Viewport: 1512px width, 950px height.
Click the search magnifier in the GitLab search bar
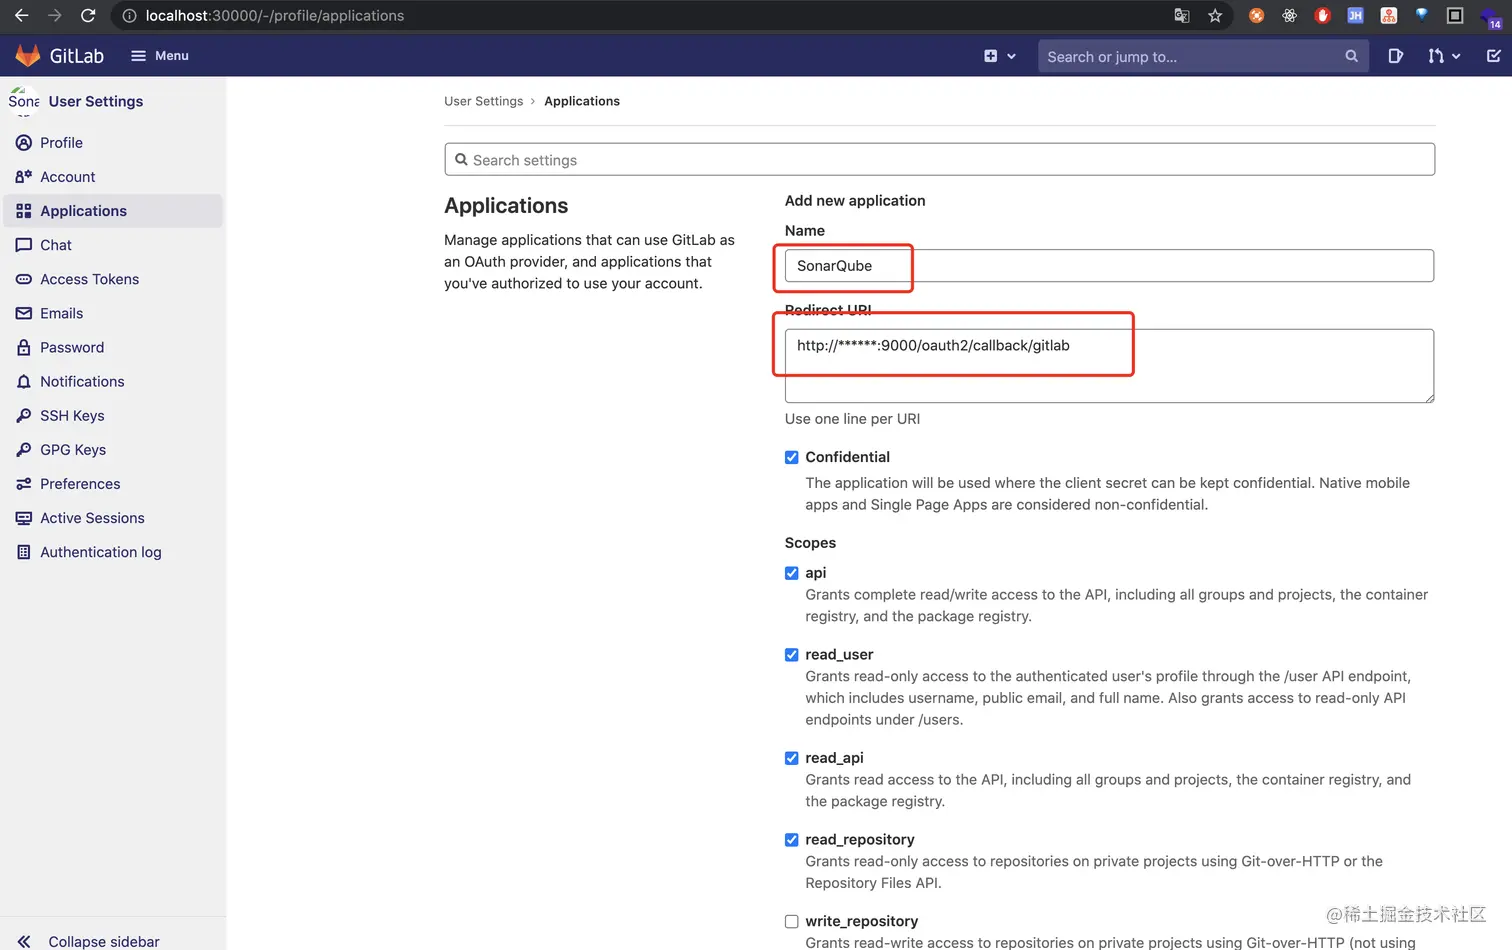click(1351, 56)
